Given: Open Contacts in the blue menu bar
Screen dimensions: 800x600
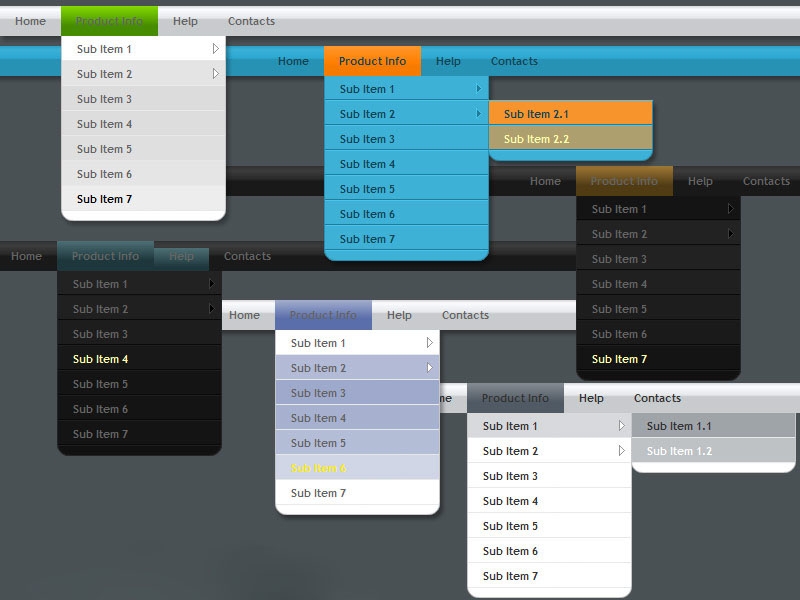Looking at the screenshot, I should pos(514,61).
